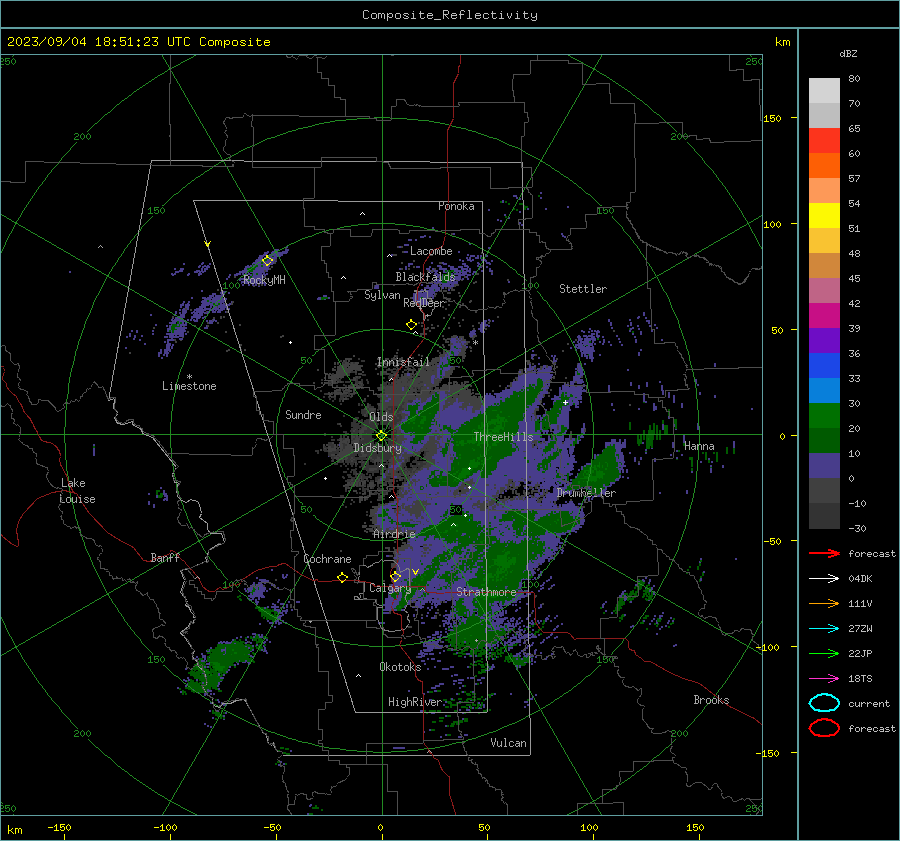Screen dimensions: 900x841
Task: Click the 36 dBZ purple swatch
Action: click(x=824, y=340)
